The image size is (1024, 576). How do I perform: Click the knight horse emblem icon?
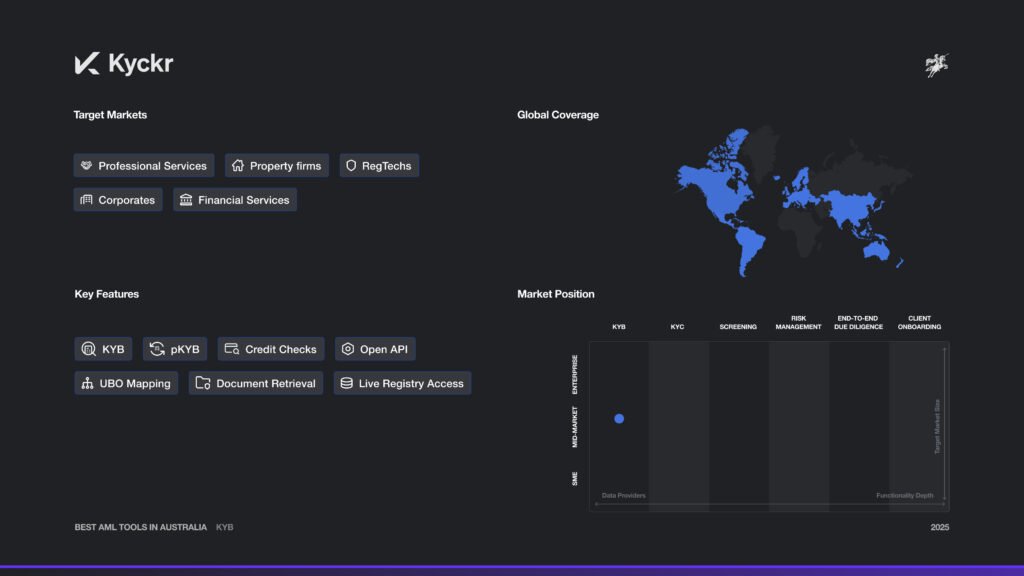coord(936,65)
